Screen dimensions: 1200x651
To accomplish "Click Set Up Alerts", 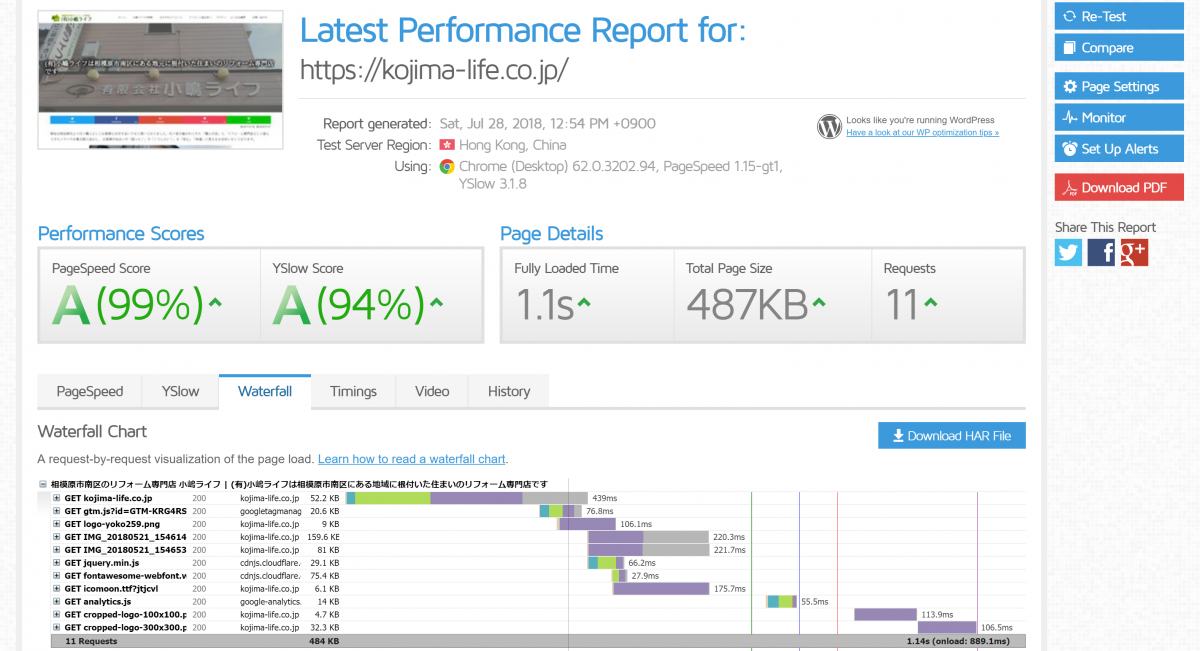I will coord(1119,148).
